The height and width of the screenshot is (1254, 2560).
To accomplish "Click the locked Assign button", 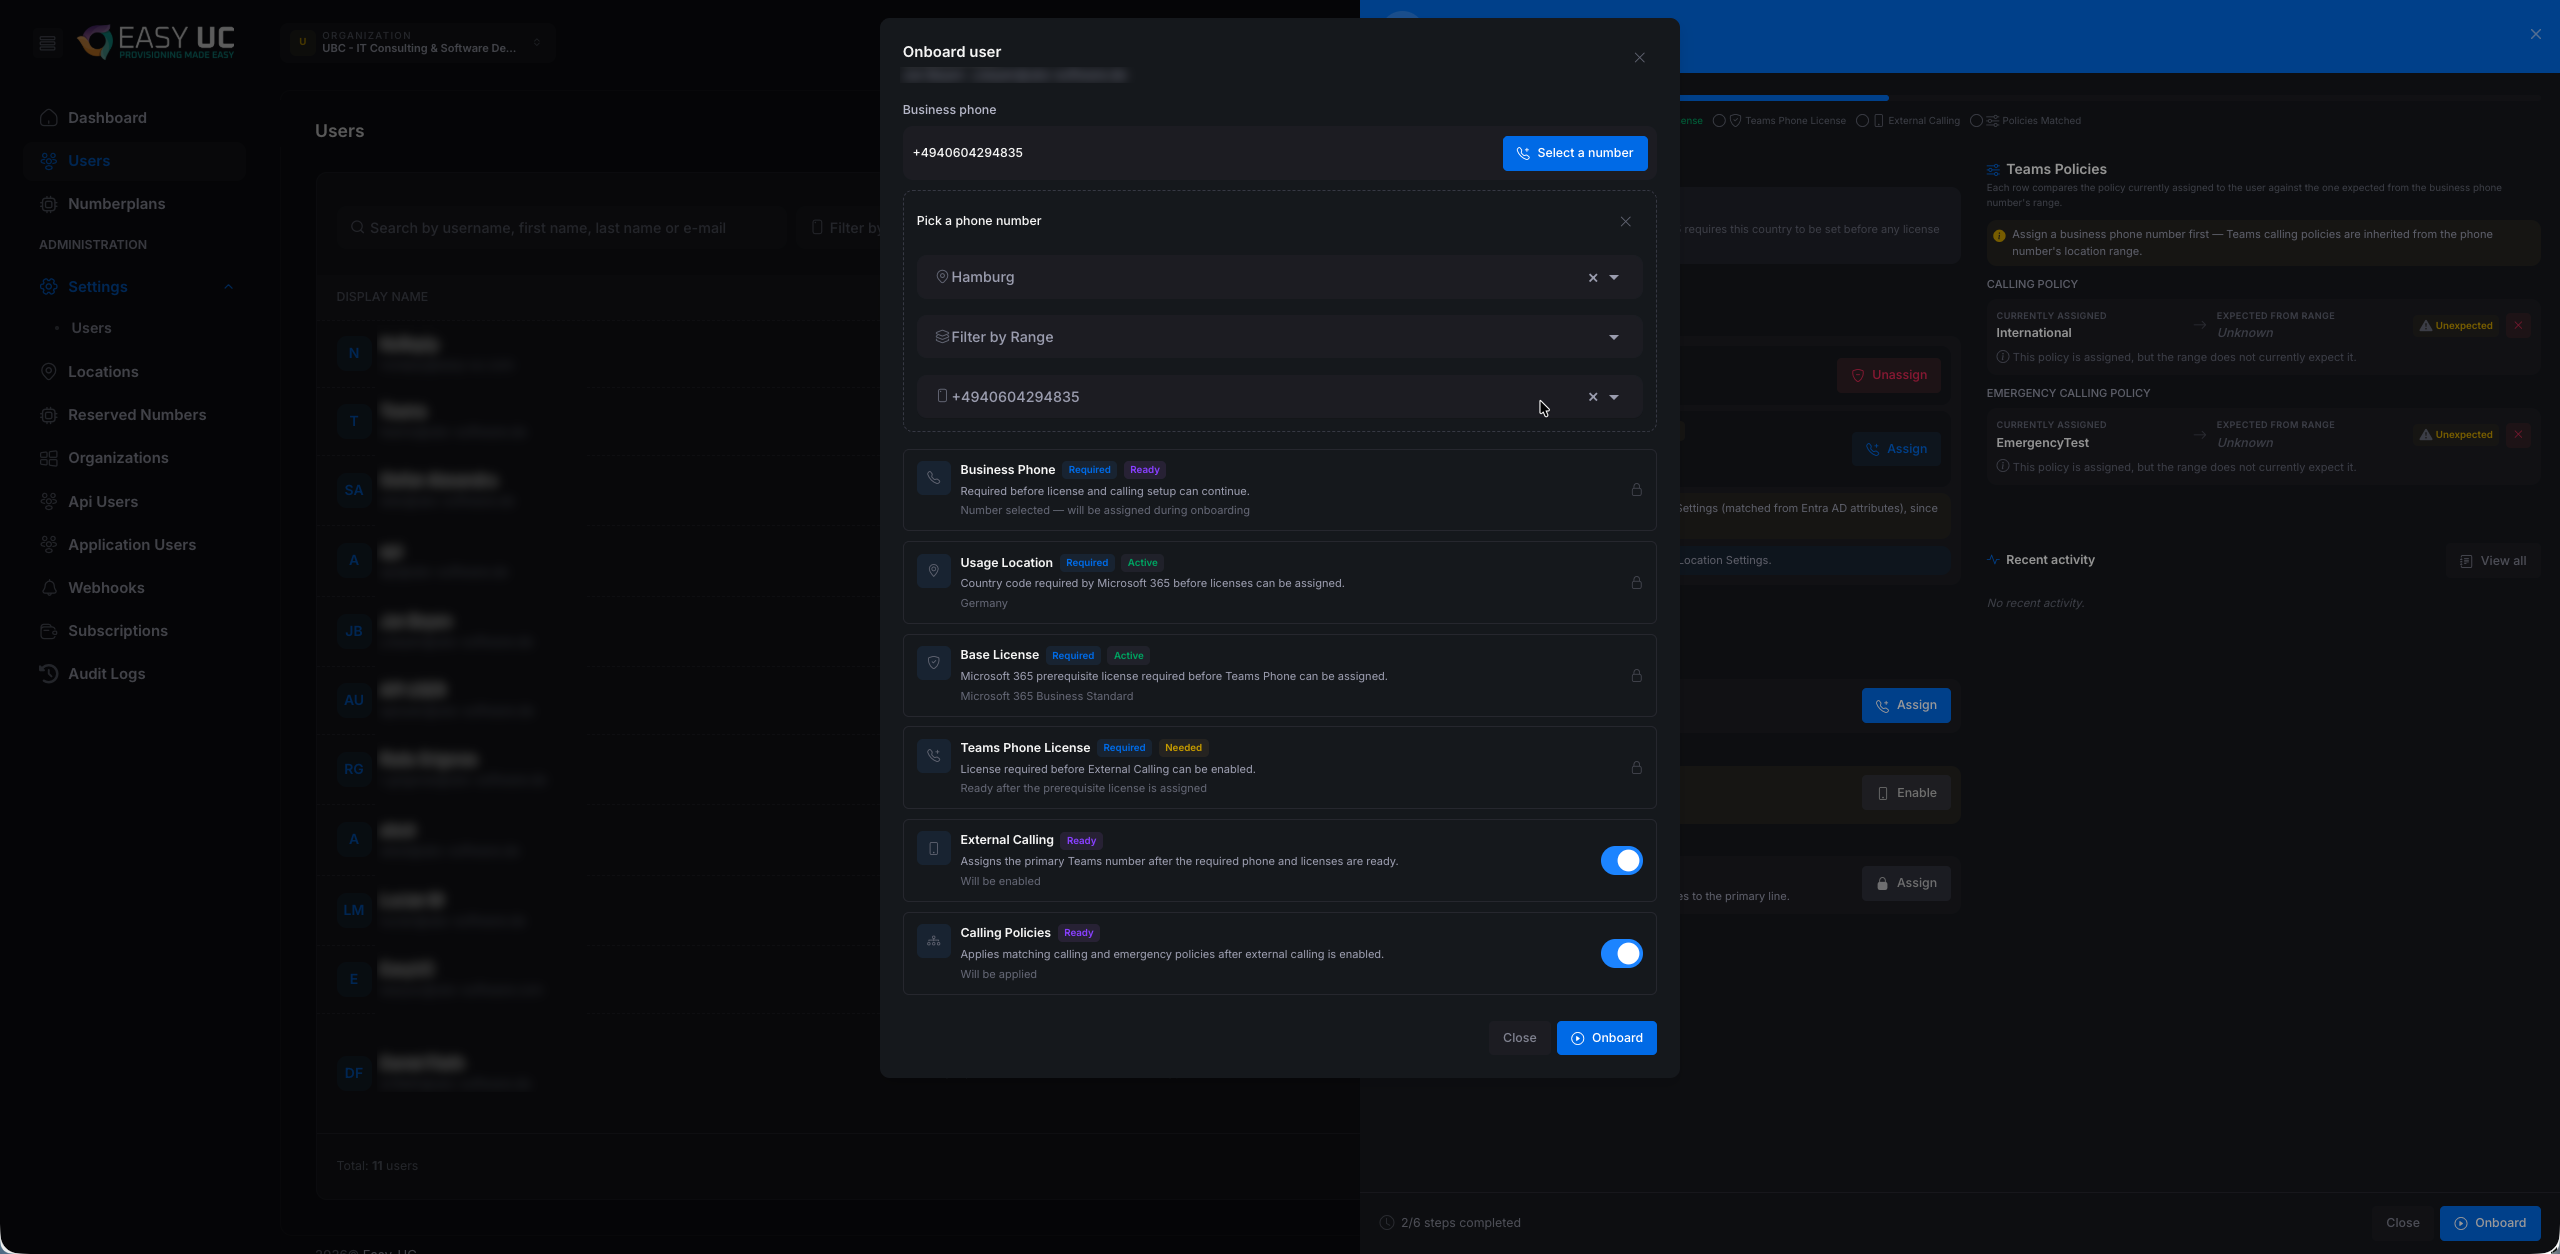I will (1906, 883).
